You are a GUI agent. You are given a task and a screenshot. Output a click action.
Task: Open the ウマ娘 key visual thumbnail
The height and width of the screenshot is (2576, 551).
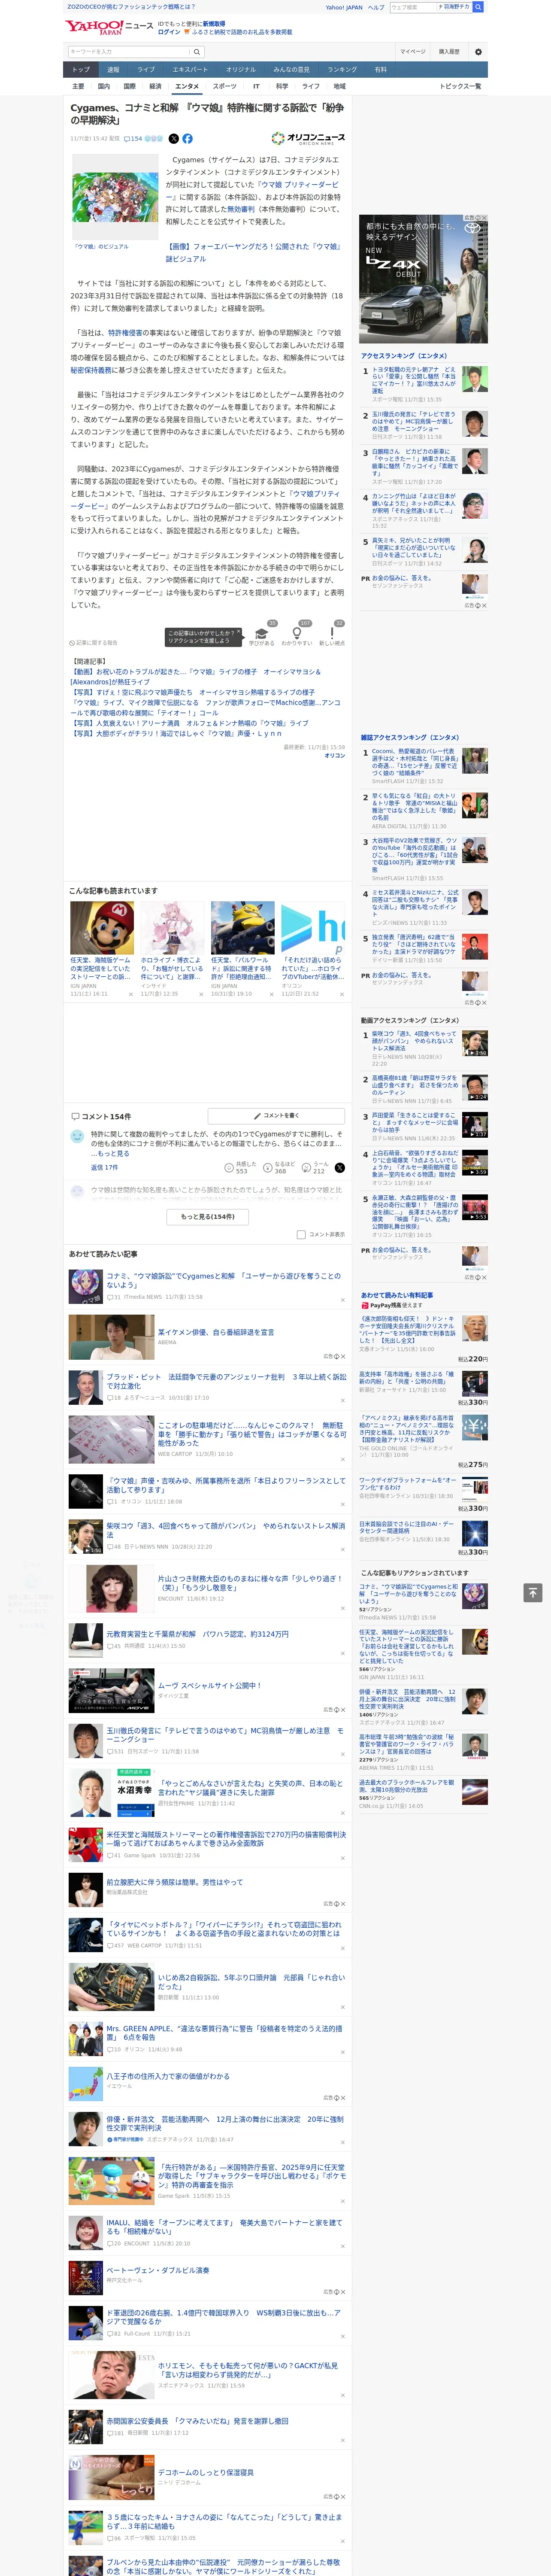115,198
